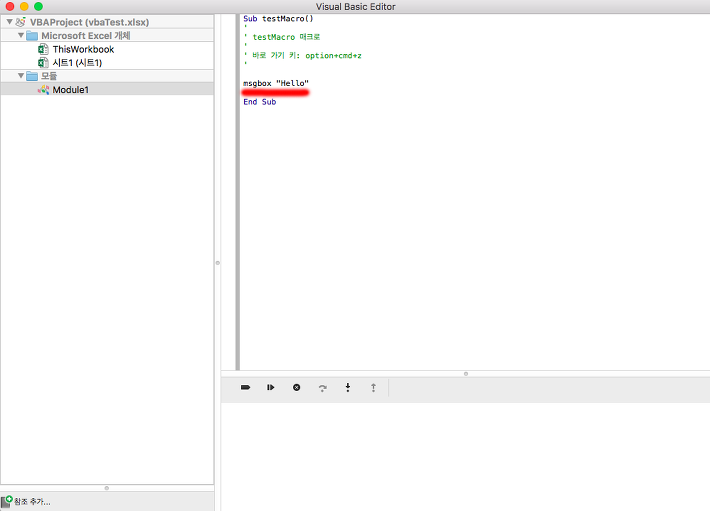Close the Visual Basic Editor window

point(10,6)
